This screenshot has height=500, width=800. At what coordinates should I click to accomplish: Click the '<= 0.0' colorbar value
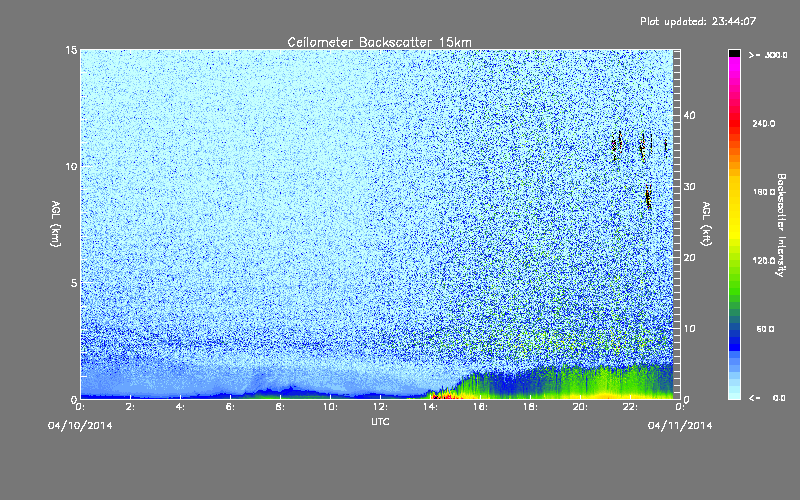point(767,398)
